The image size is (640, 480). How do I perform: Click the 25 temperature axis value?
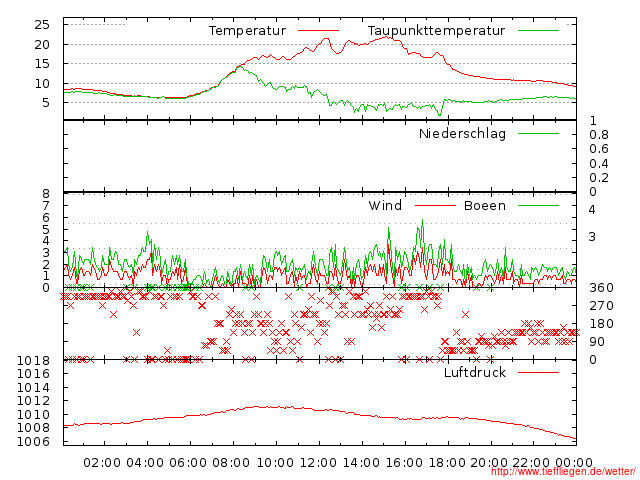tap(42, 25)
